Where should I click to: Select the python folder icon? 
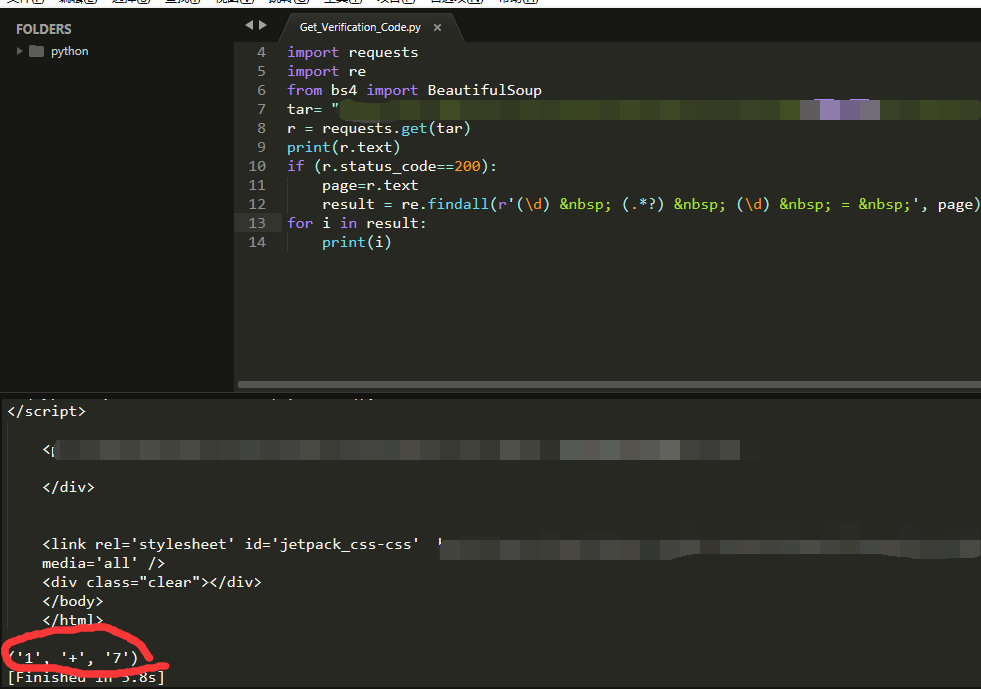tap(36, 51)
